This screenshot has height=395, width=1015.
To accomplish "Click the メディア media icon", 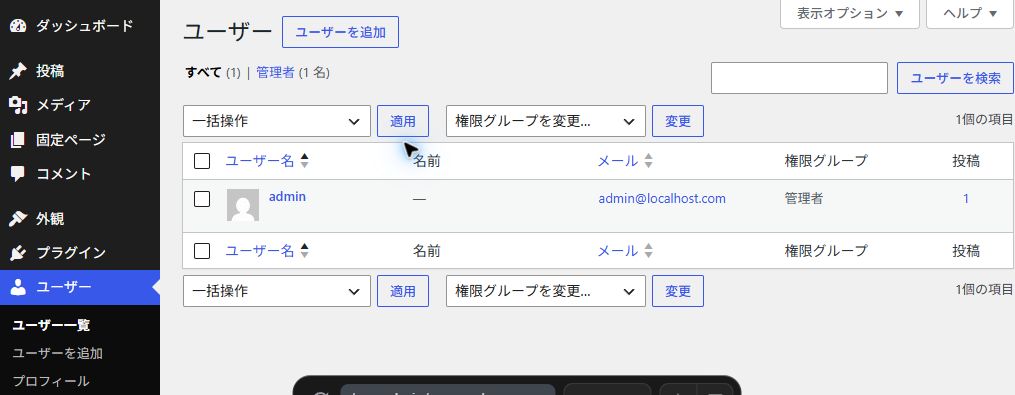I will pyautogui.click(x=17, y=105).
